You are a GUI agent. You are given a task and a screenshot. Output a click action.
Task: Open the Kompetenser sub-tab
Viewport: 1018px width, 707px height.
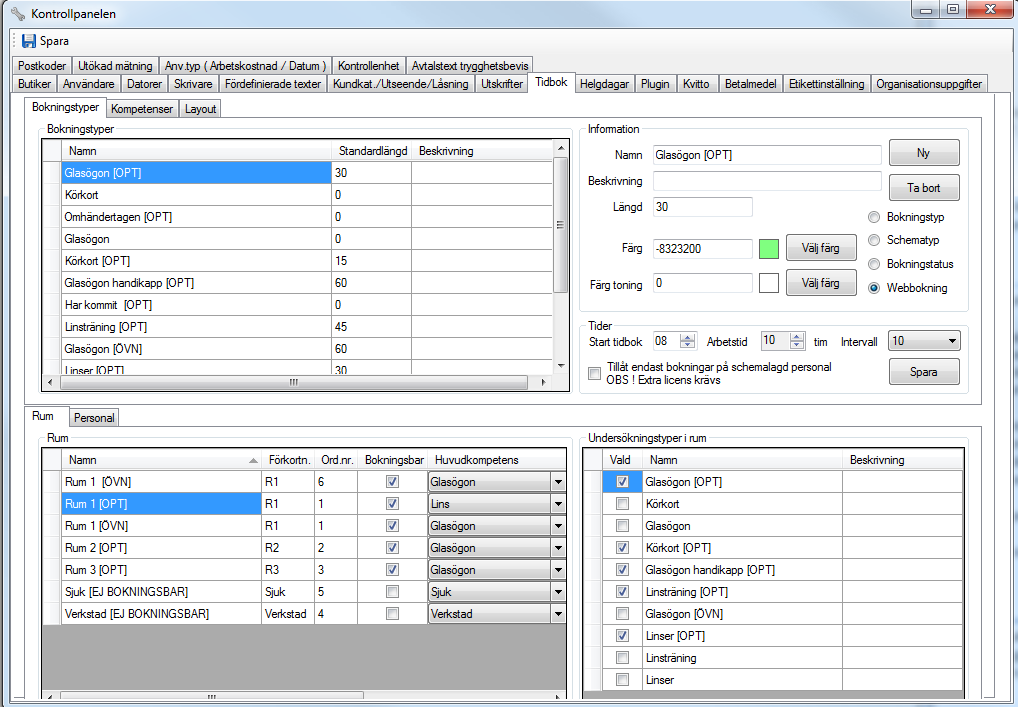[142, 108]
